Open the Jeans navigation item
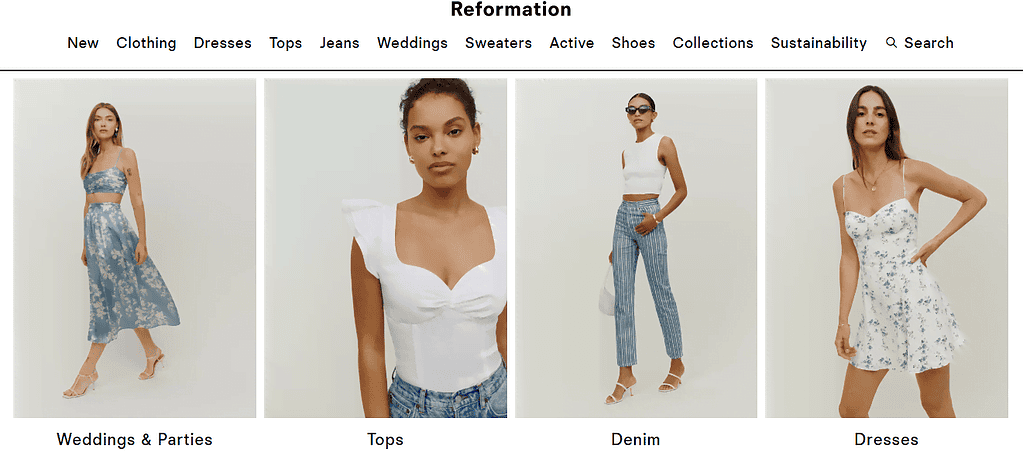 [x=339, y=43]
